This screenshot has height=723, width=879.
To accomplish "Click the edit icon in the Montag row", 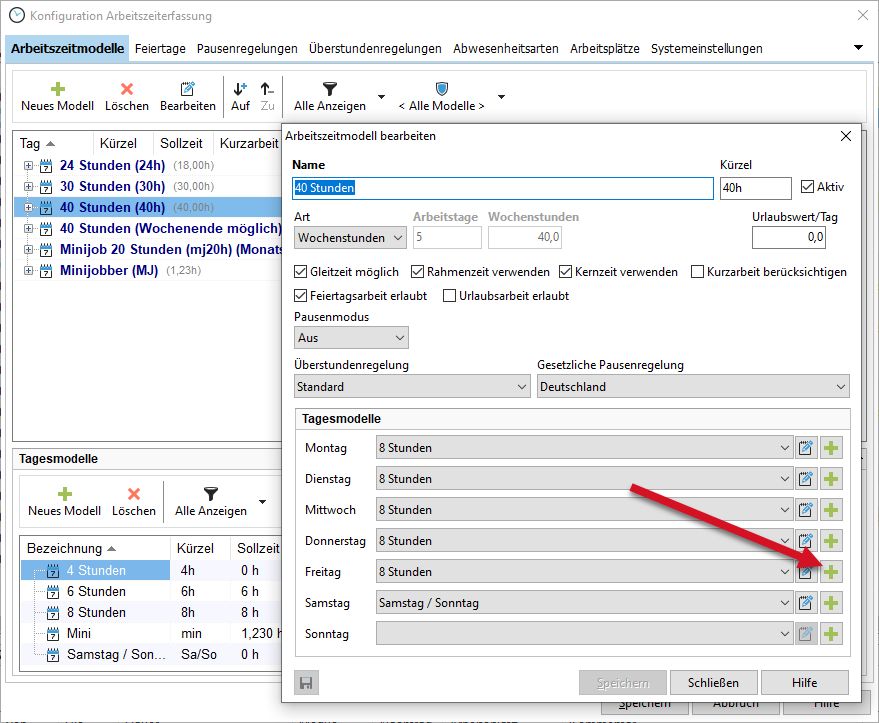I will point(806,448).
